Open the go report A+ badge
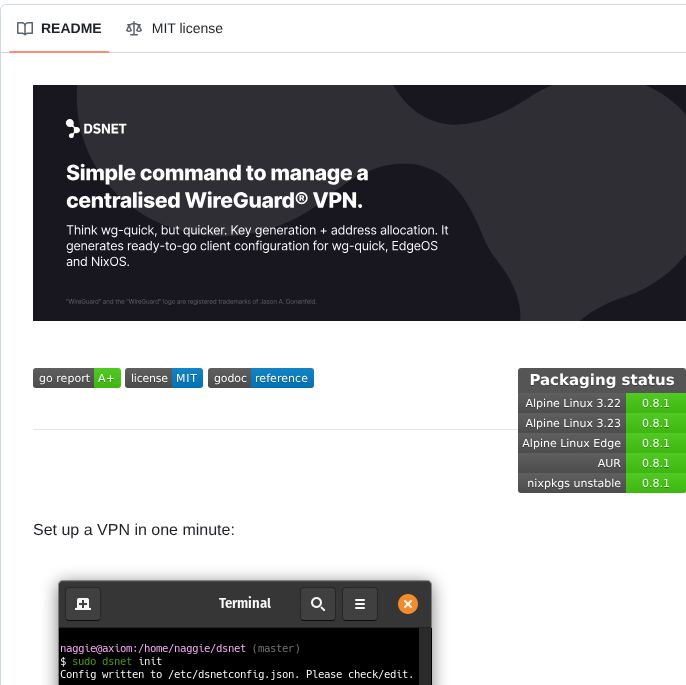This screenshot has width=686, height=685. point(77,378)
